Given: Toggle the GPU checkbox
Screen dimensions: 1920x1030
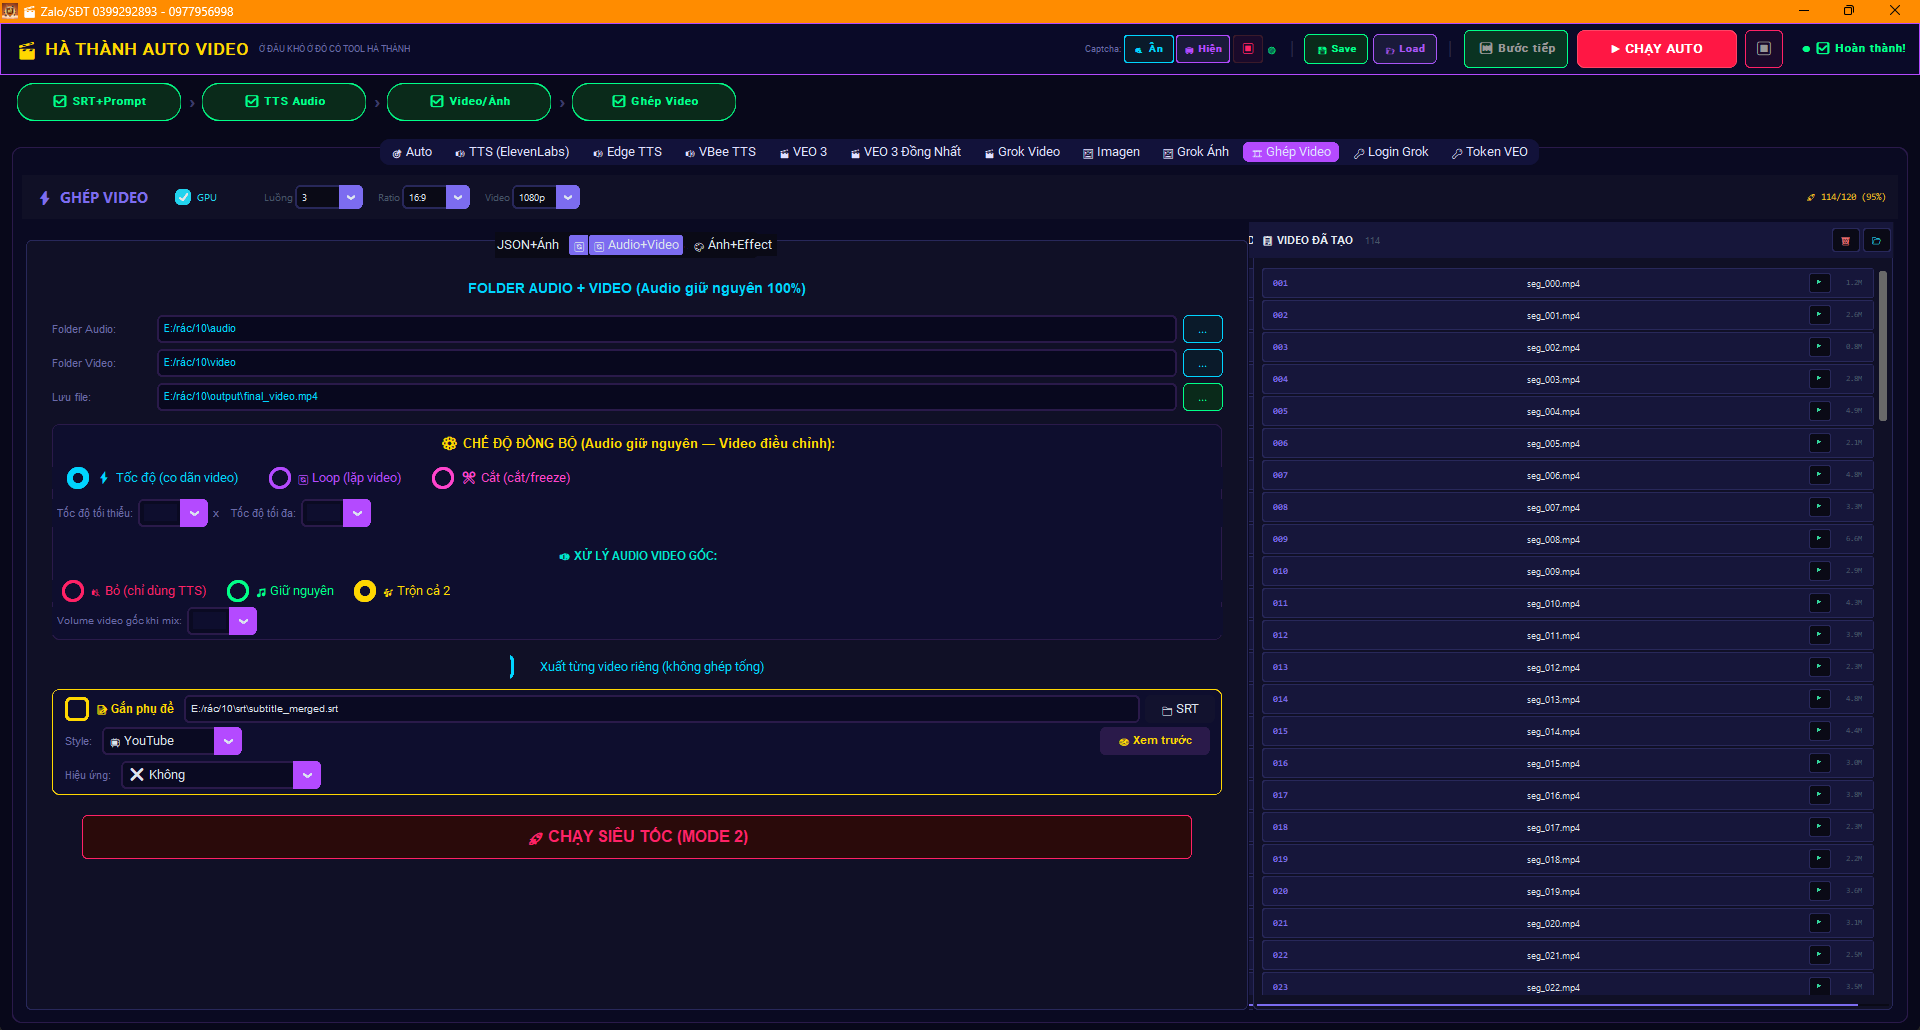Looking at the screenshot, I should point(183,198).
